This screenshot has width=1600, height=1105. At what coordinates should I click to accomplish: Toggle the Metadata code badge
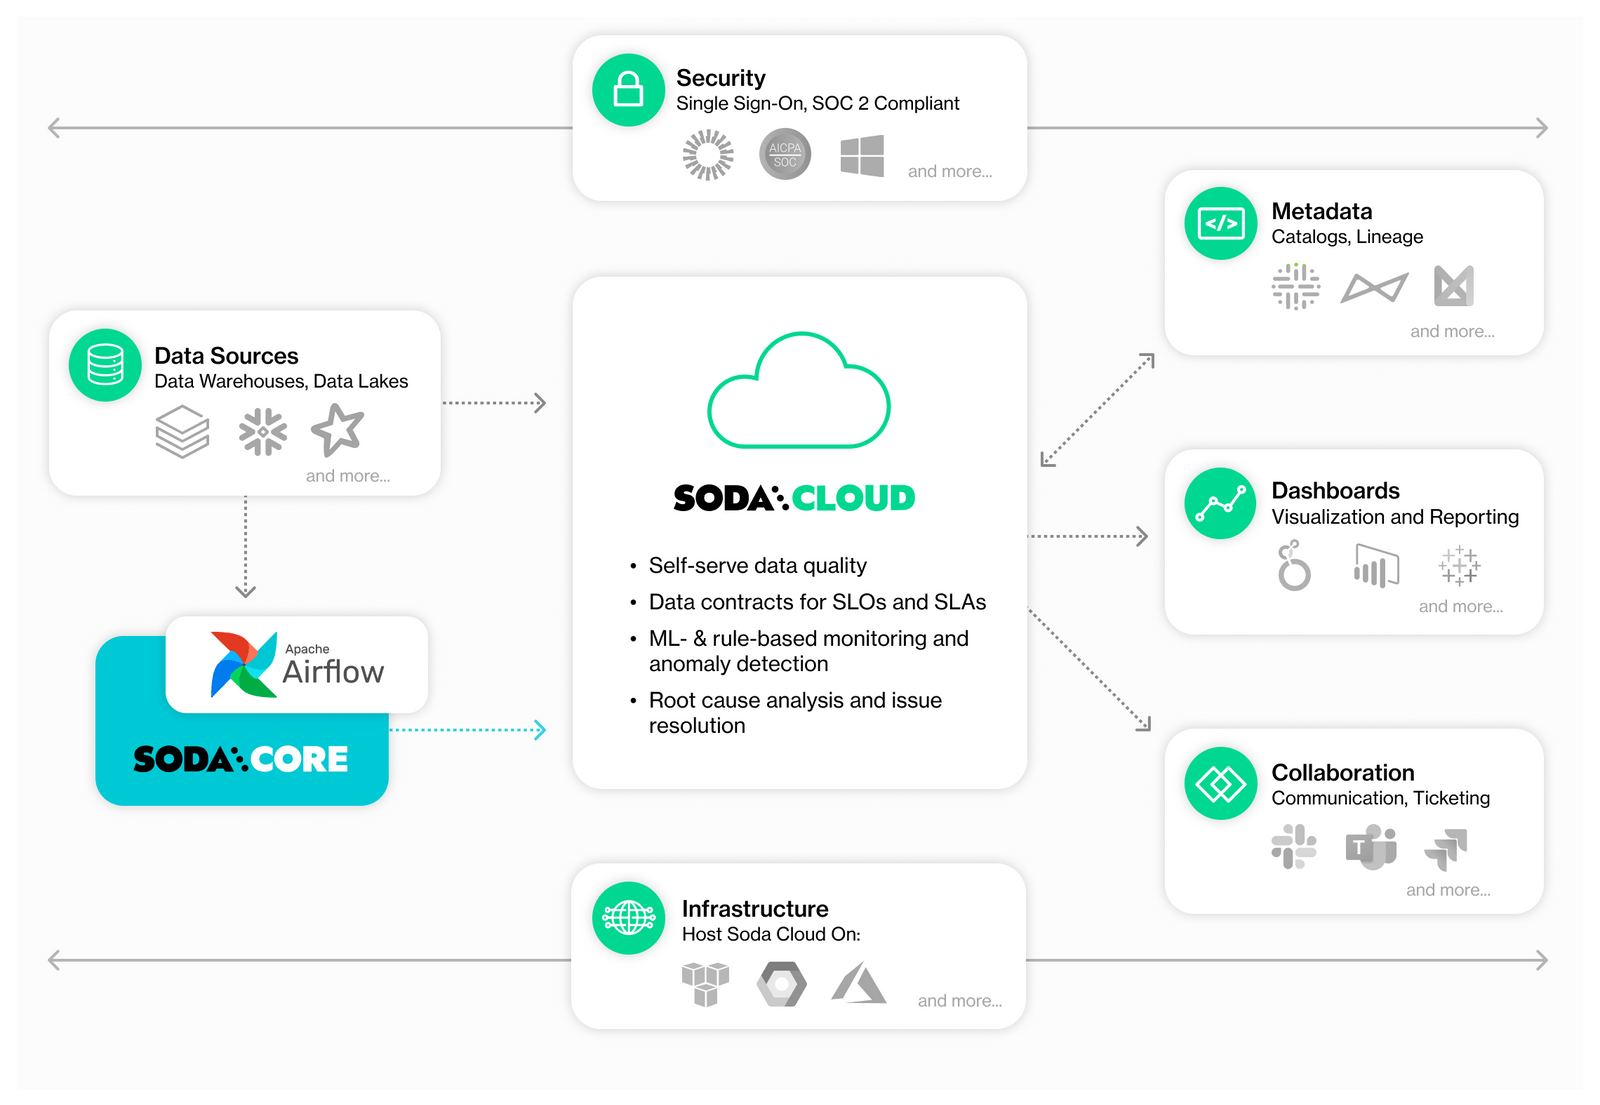1220,223
